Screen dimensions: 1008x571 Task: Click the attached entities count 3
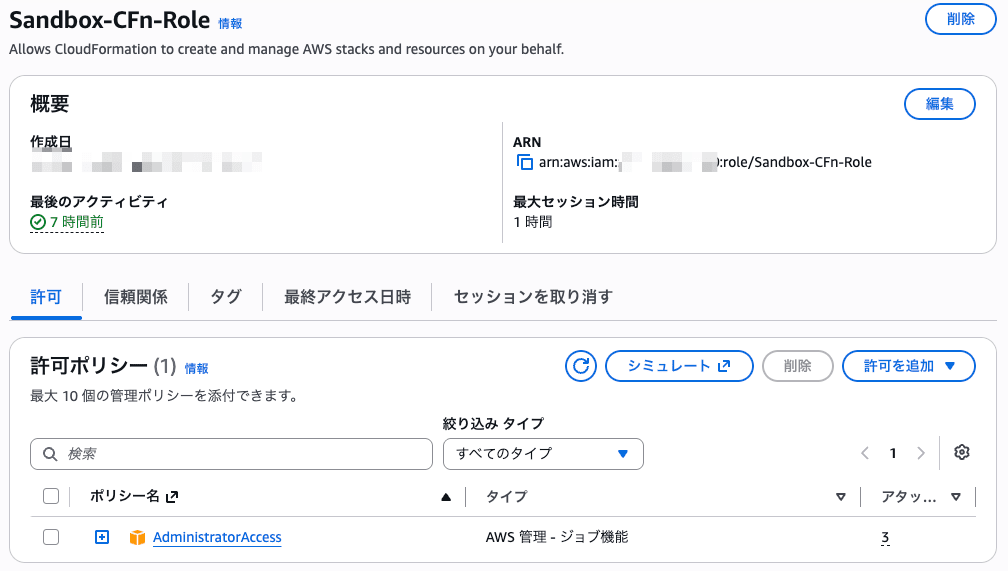pyautogui.click(x=885, y=538)
